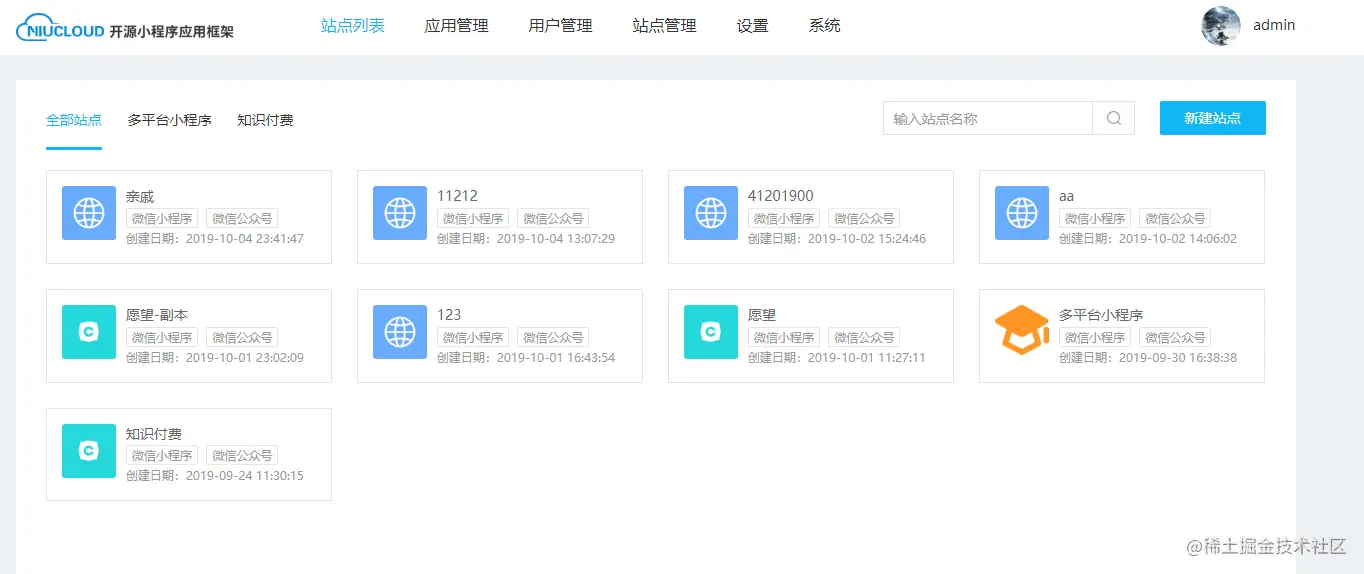The image size is (1364, 574).
Task: Click date 2019-10-02 15:24:46
Action: (867, 239)
